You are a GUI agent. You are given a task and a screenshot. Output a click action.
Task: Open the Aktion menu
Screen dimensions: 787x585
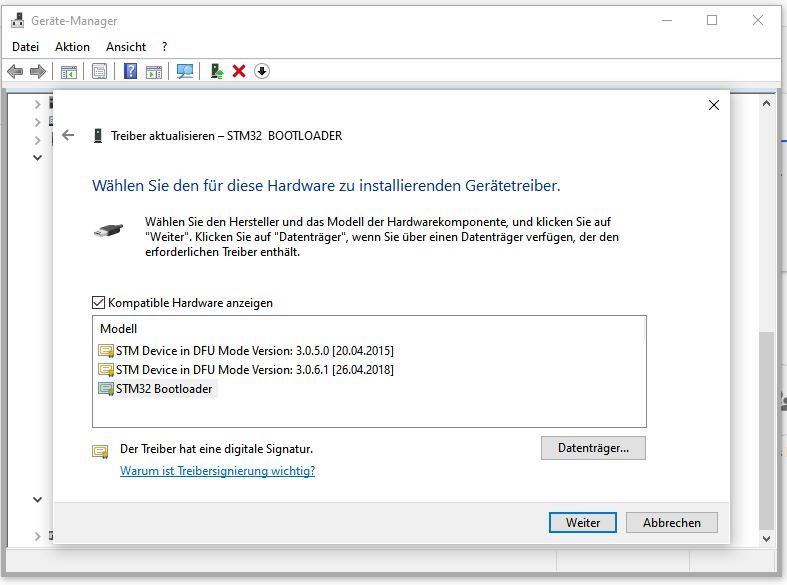[72, 47]
